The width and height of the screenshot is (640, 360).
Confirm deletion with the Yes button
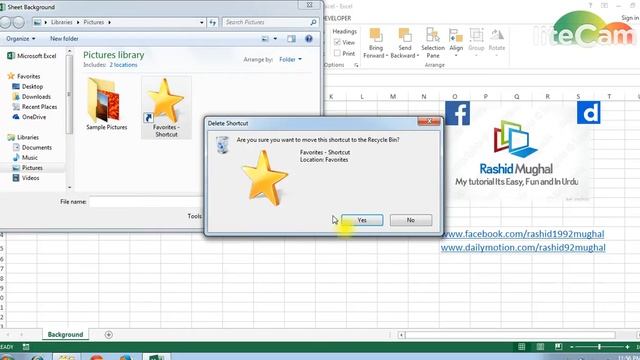362,220
